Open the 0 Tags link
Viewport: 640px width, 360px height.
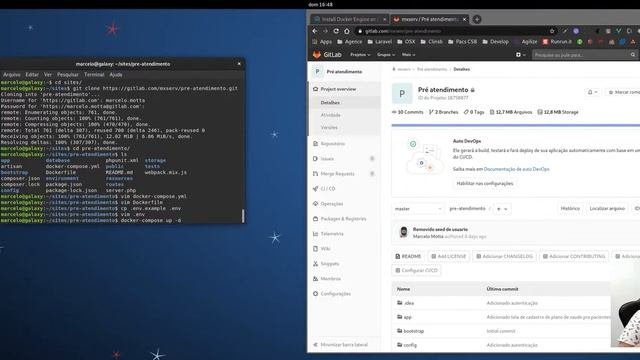(473, 112)
